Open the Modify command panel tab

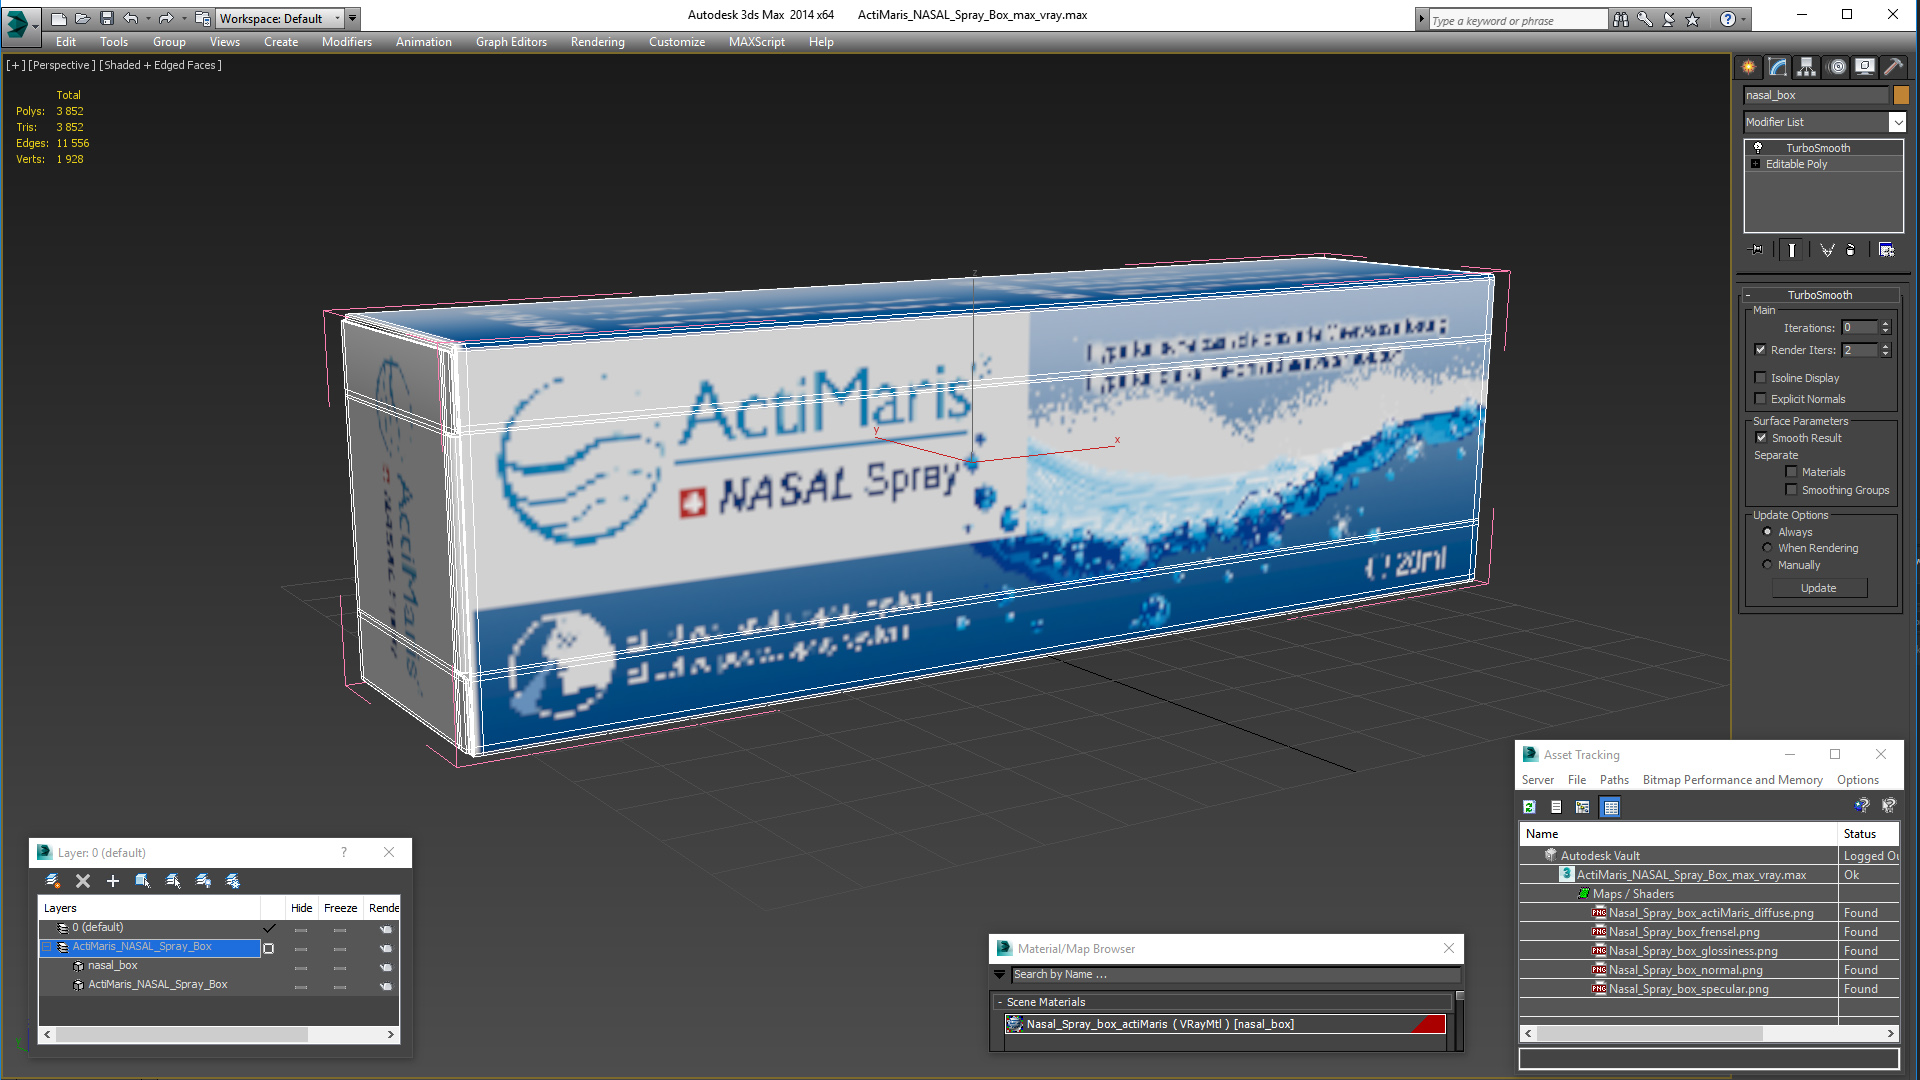click(1778, 67)
